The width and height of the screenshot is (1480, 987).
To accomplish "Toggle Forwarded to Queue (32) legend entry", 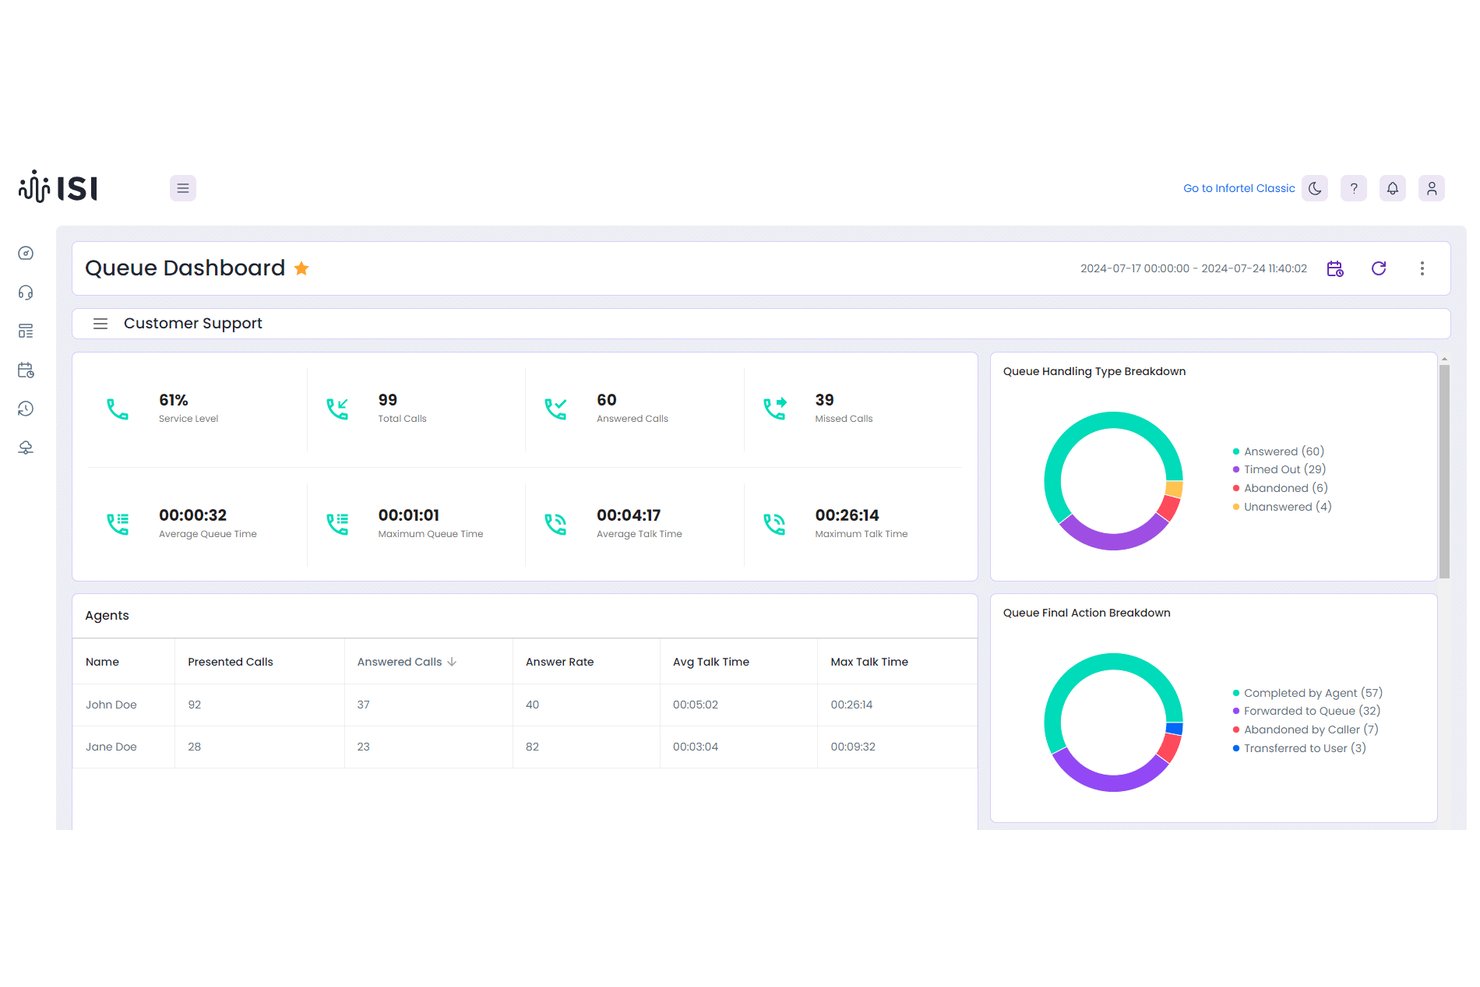I will (x=1307, y=711).
